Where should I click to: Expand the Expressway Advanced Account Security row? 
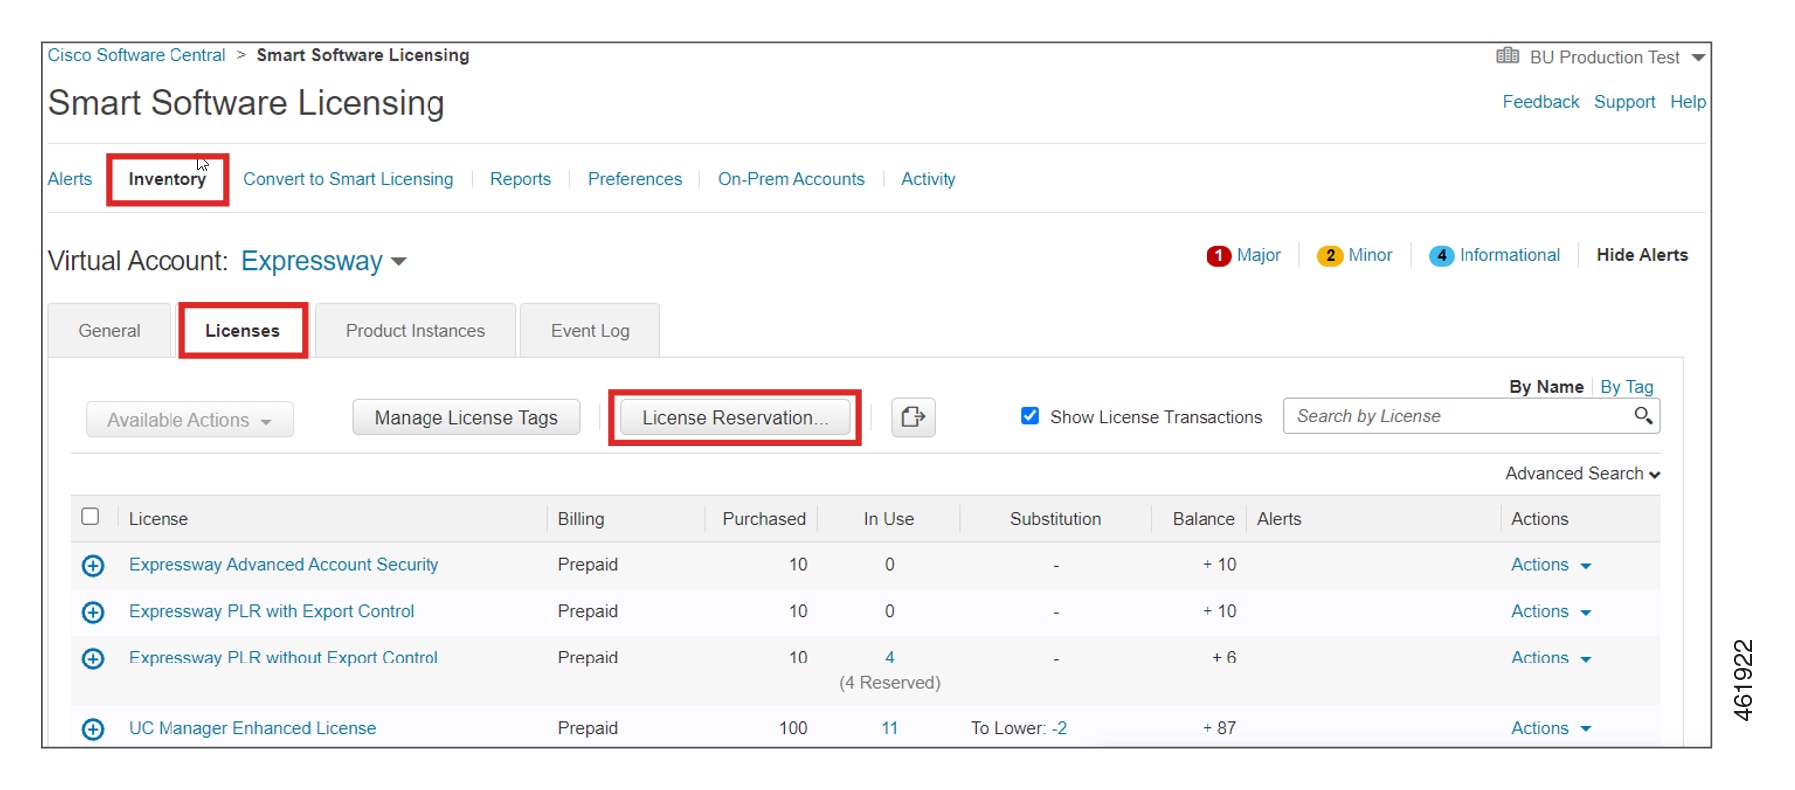(x=93, y=566)
